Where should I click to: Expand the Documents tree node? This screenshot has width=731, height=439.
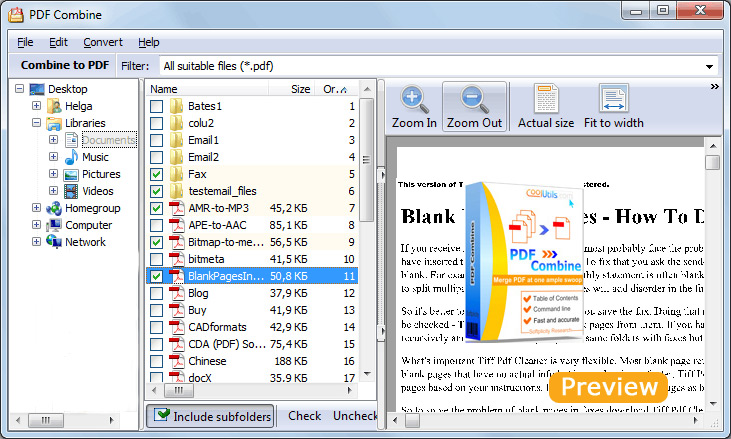tap(54, 139)
